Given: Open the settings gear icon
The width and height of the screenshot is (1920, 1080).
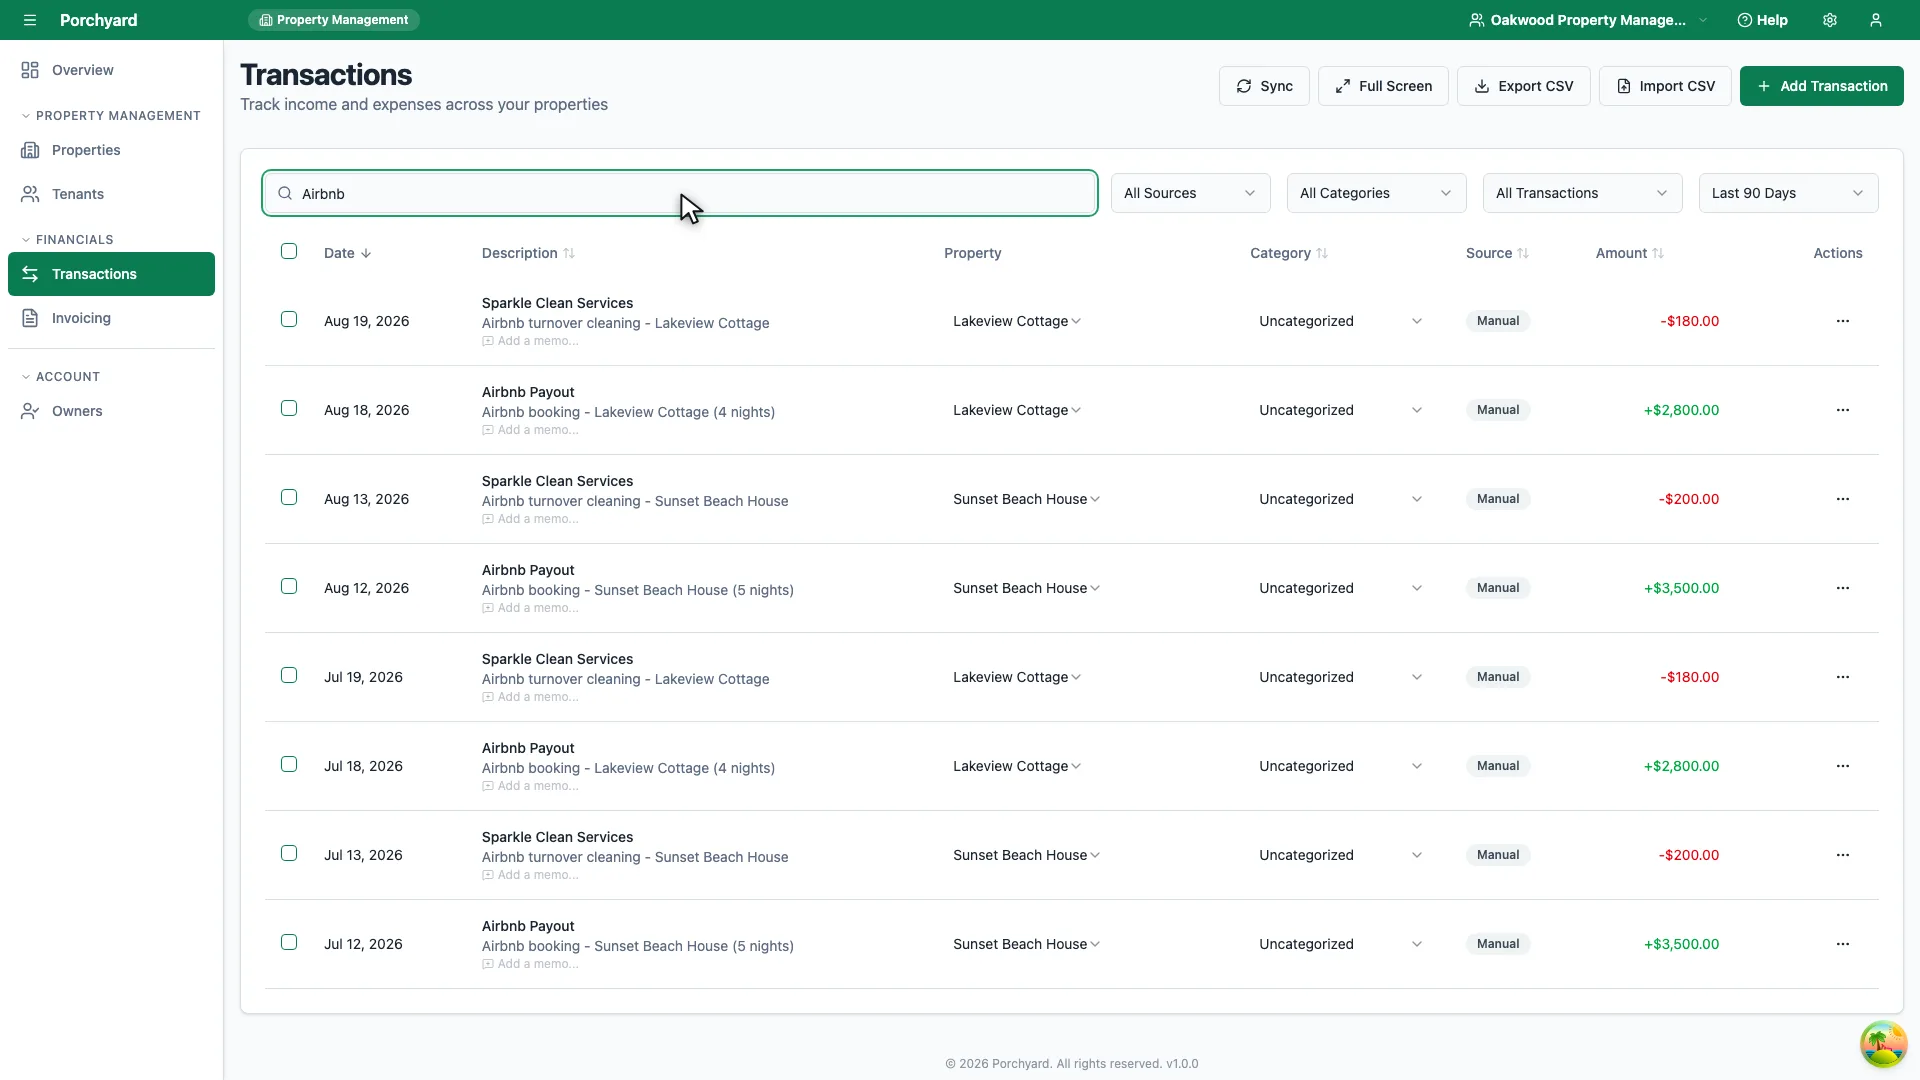Looking at the screenshot, I should (x=1830, y=20).
